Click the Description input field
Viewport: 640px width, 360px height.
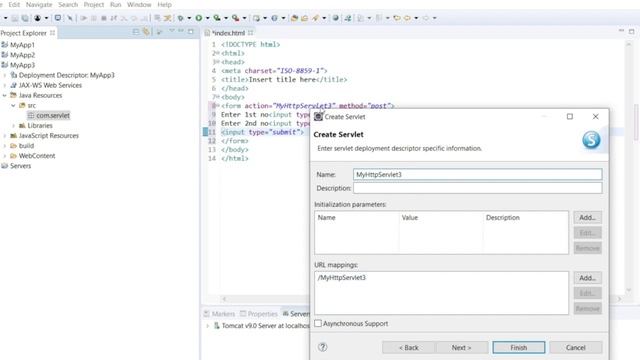(478, 188)
